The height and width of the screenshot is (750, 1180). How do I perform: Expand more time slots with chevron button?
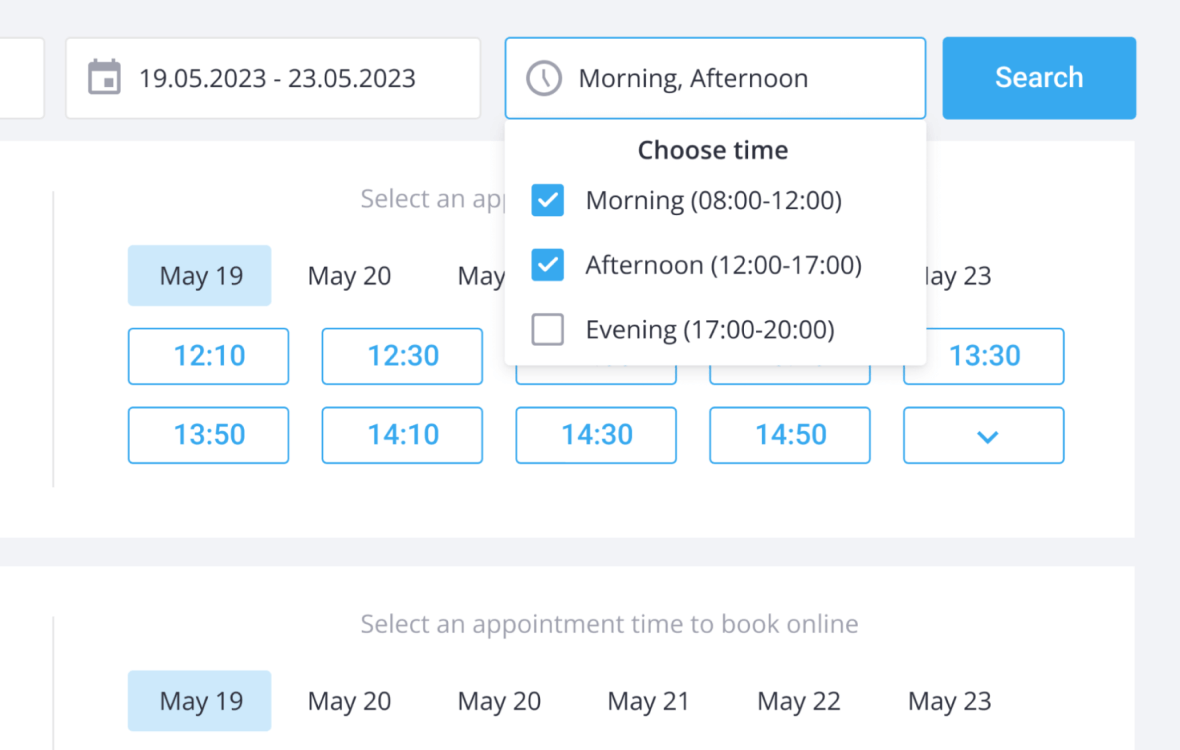(x=984, y=436)
